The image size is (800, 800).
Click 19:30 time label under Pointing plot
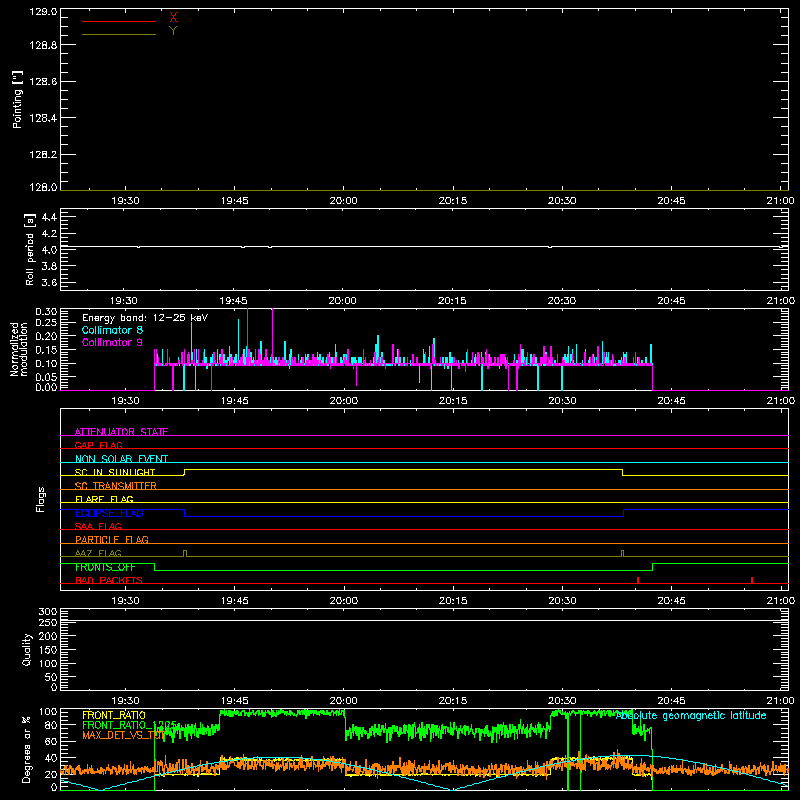125,201
